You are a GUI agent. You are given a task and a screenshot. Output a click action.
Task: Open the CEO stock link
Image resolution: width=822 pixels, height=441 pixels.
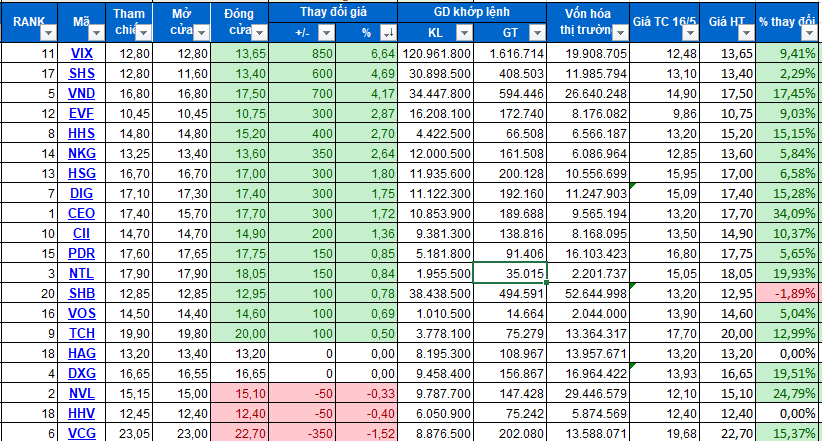click(82, 213)
